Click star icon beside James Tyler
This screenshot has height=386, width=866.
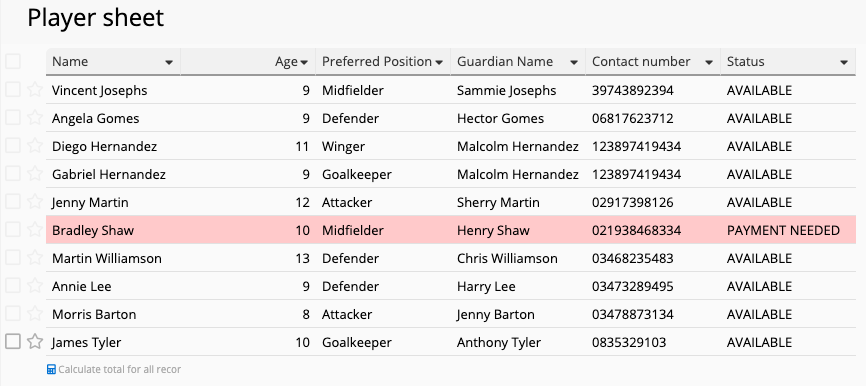[x=35, y=342]
